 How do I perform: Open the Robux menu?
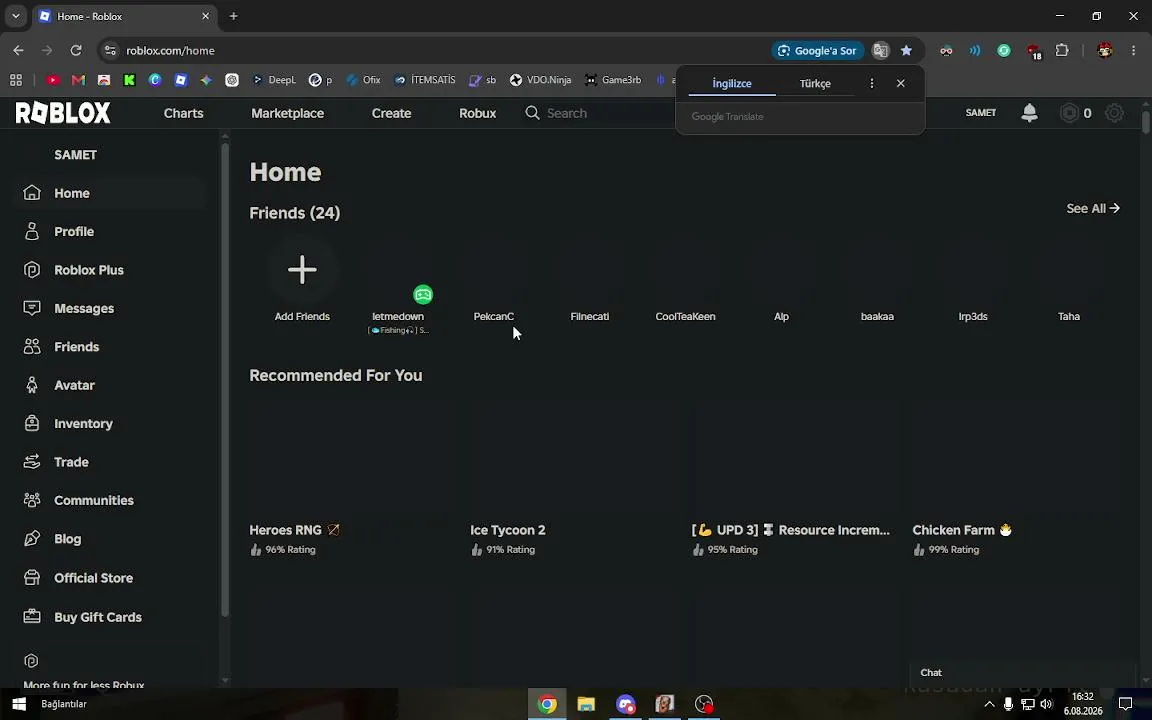point(478,113)
